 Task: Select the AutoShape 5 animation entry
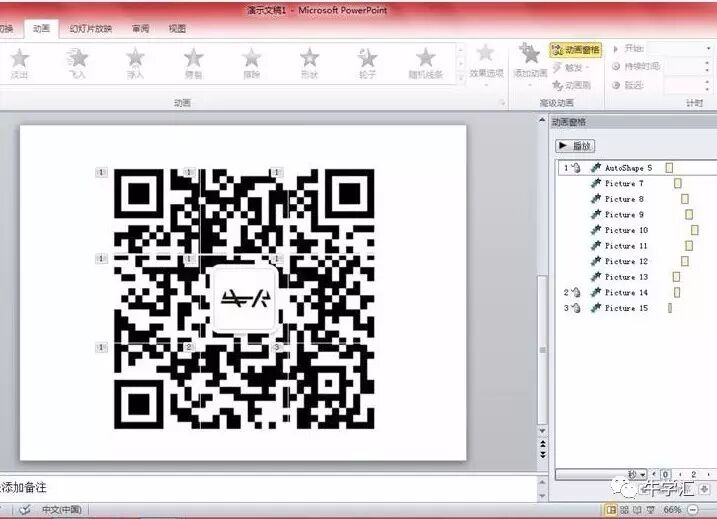[637, 168]
